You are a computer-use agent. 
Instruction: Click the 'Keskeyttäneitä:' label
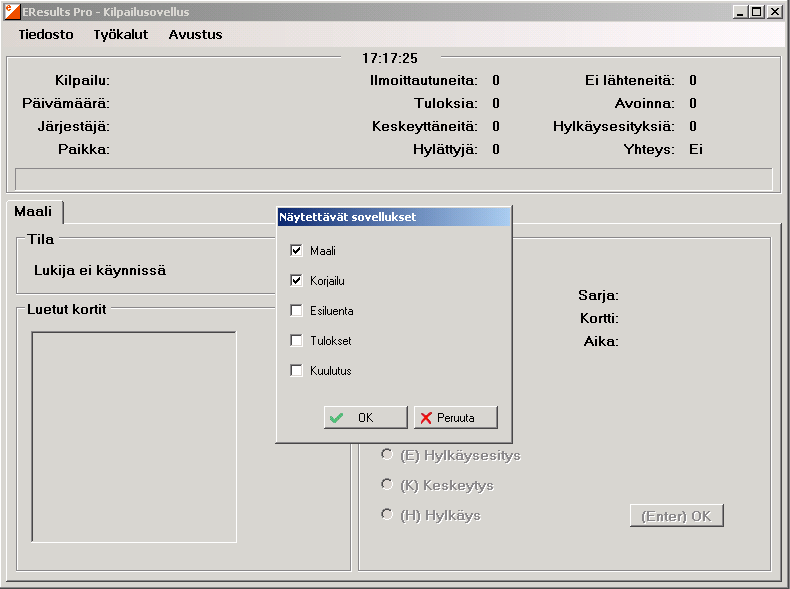pos(425,126)
